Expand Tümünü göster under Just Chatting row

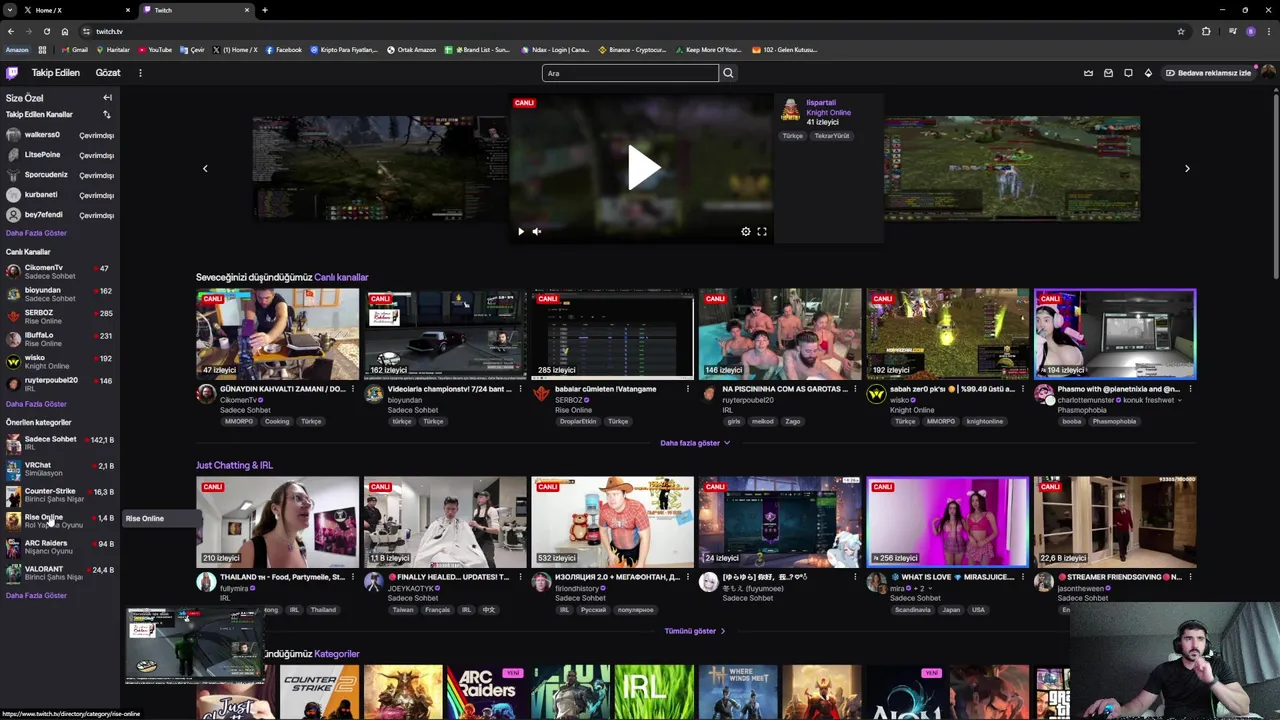tap(694, 631)
